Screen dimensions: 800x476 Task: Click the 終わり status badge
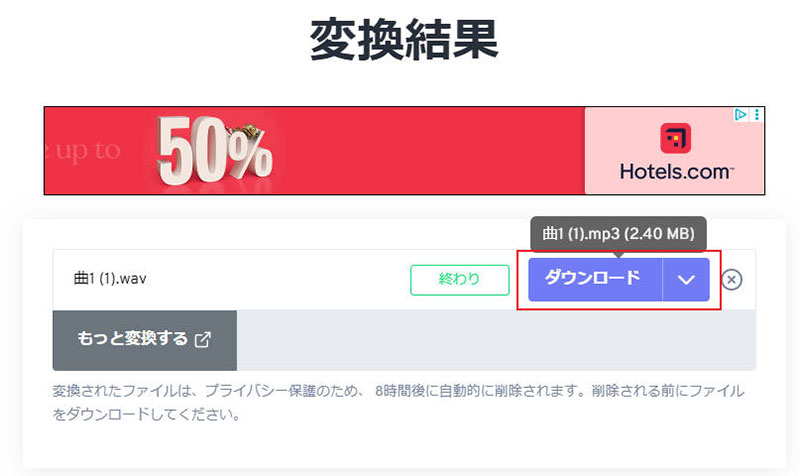[x=460, y=280]
